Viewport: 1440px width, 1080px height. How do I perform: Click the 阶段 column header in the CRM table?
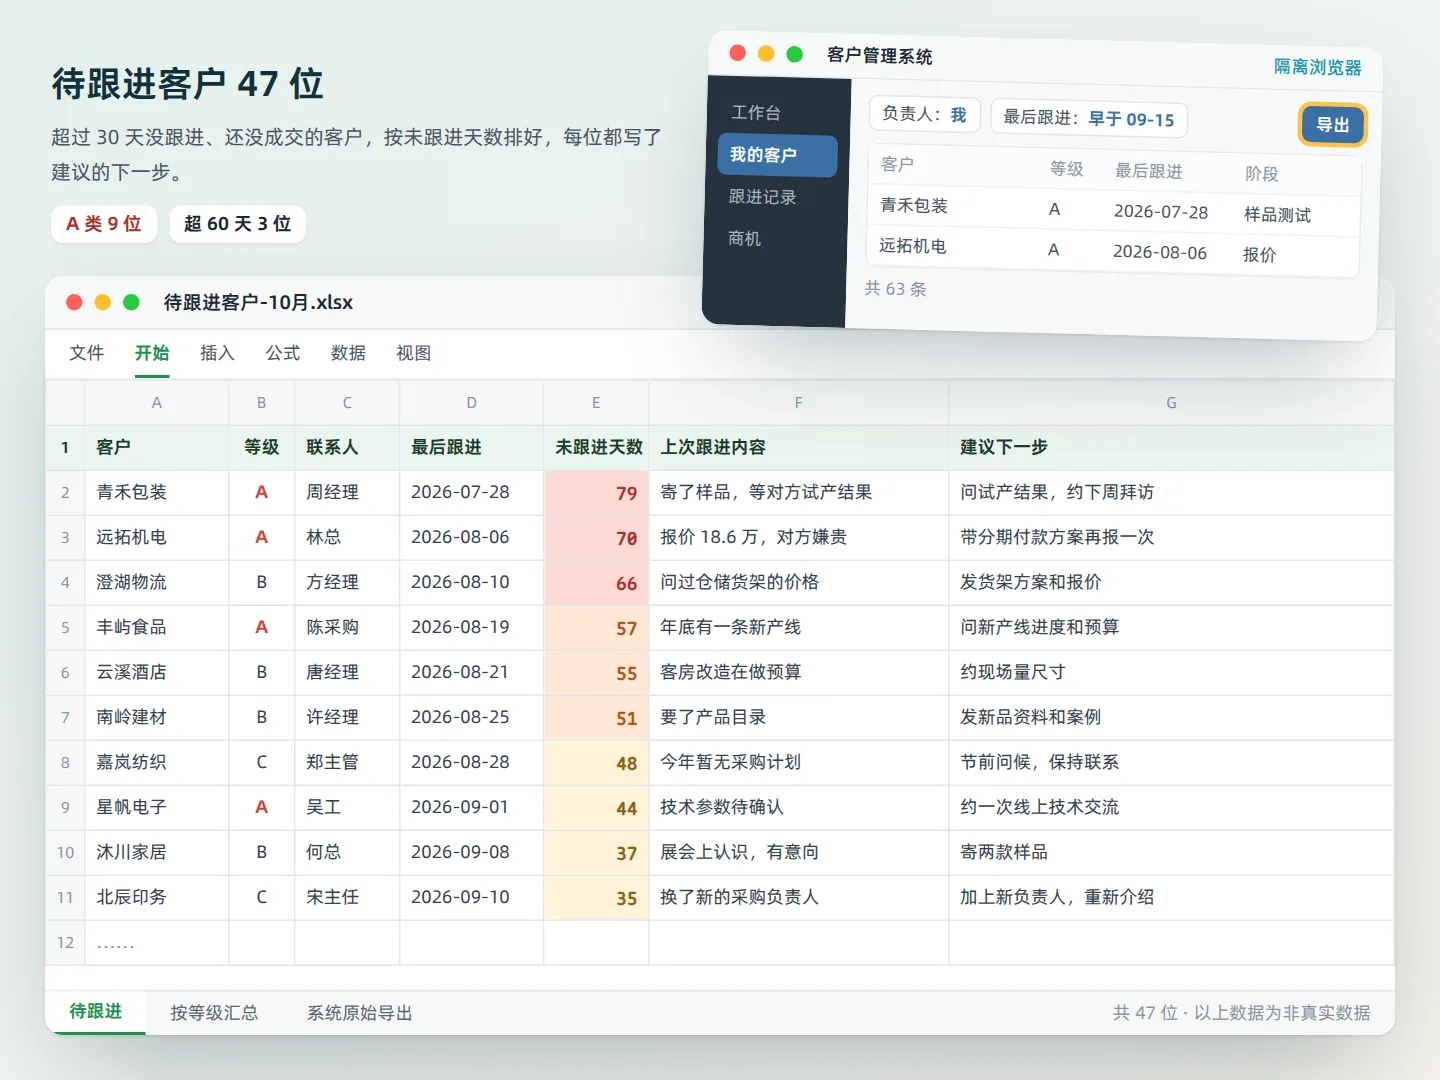click(x=1262, y=174)
